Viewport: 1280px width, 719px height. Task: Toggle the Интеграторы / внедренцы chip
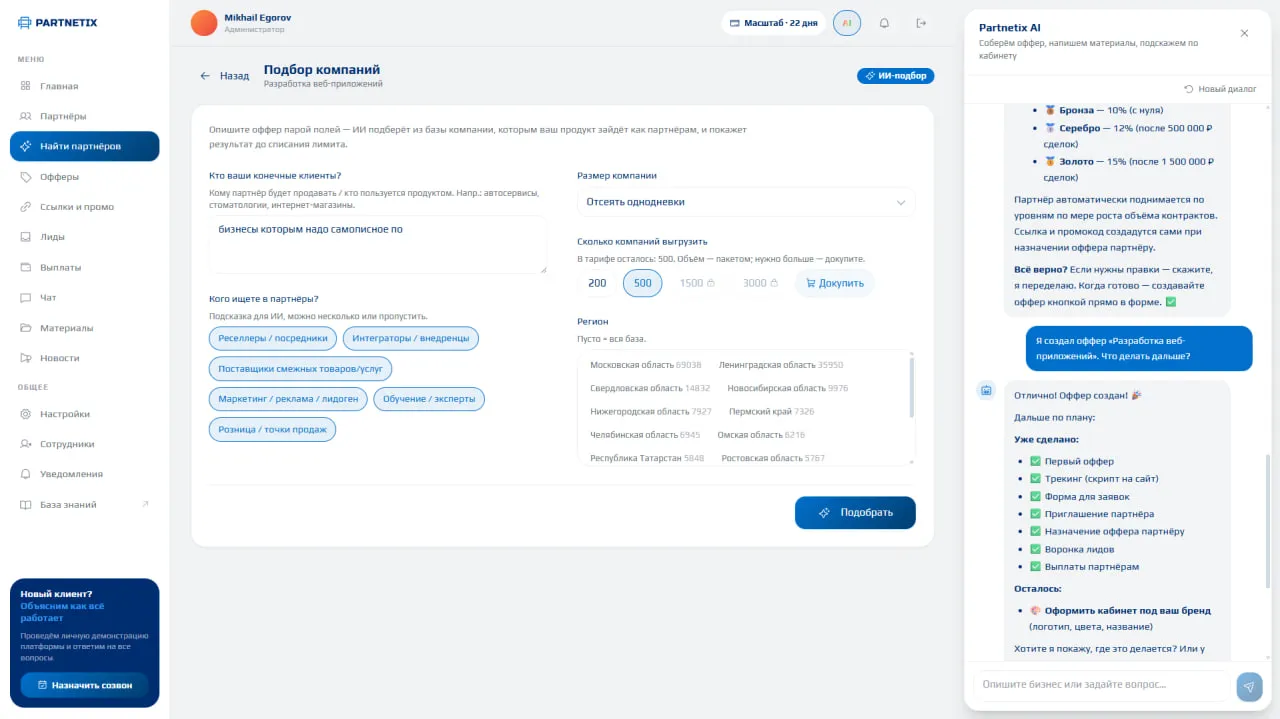[x=411, y=338]
